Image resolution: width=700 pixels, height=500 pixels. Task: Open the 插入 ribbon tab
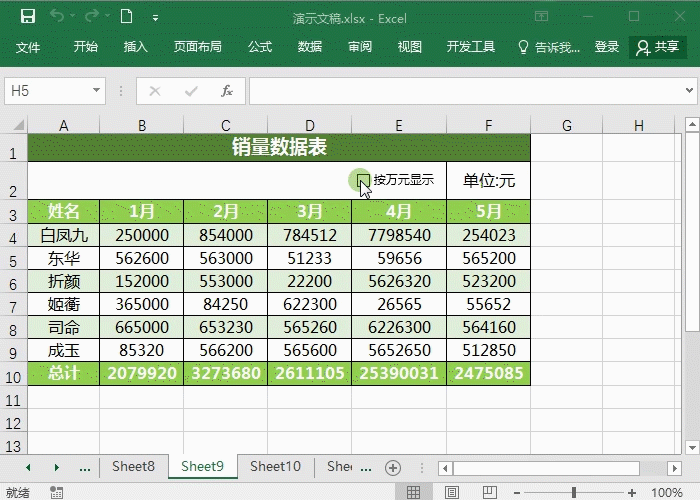point(135,47)
